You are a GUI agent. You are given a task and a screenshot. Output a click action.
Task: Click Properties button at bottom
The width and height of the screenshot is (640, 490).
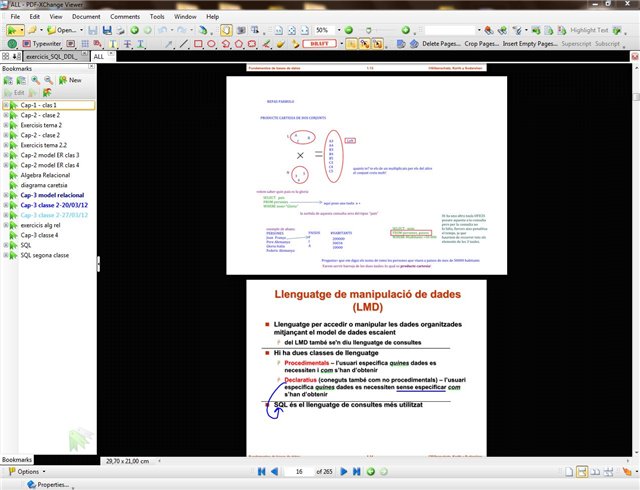point(48,485)
